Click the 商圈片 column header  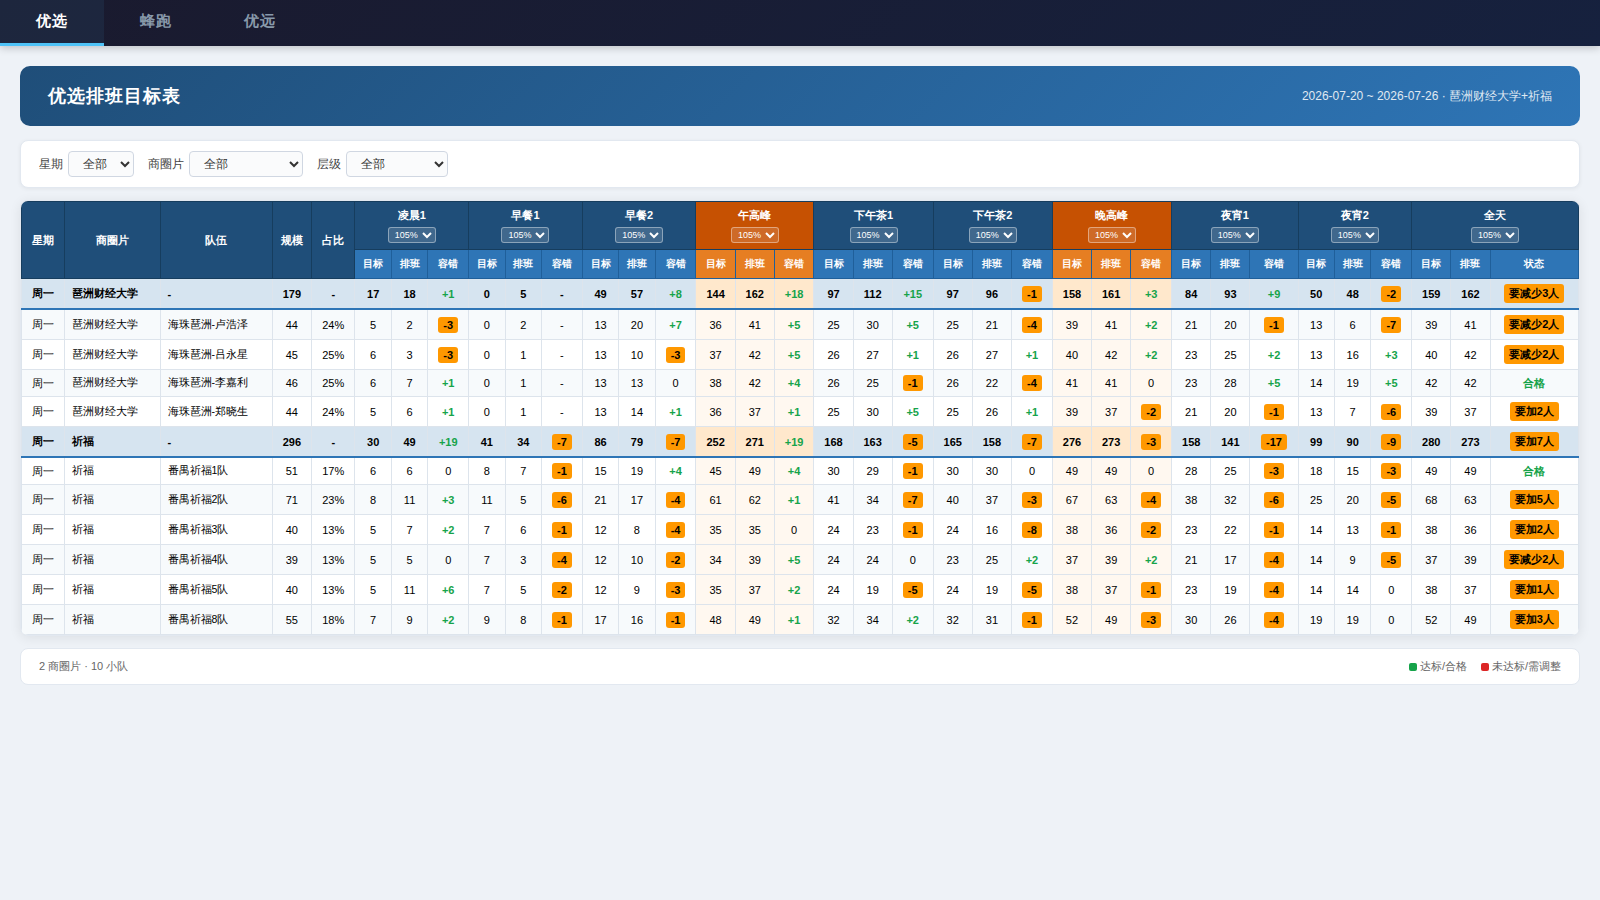pos(112,240)
